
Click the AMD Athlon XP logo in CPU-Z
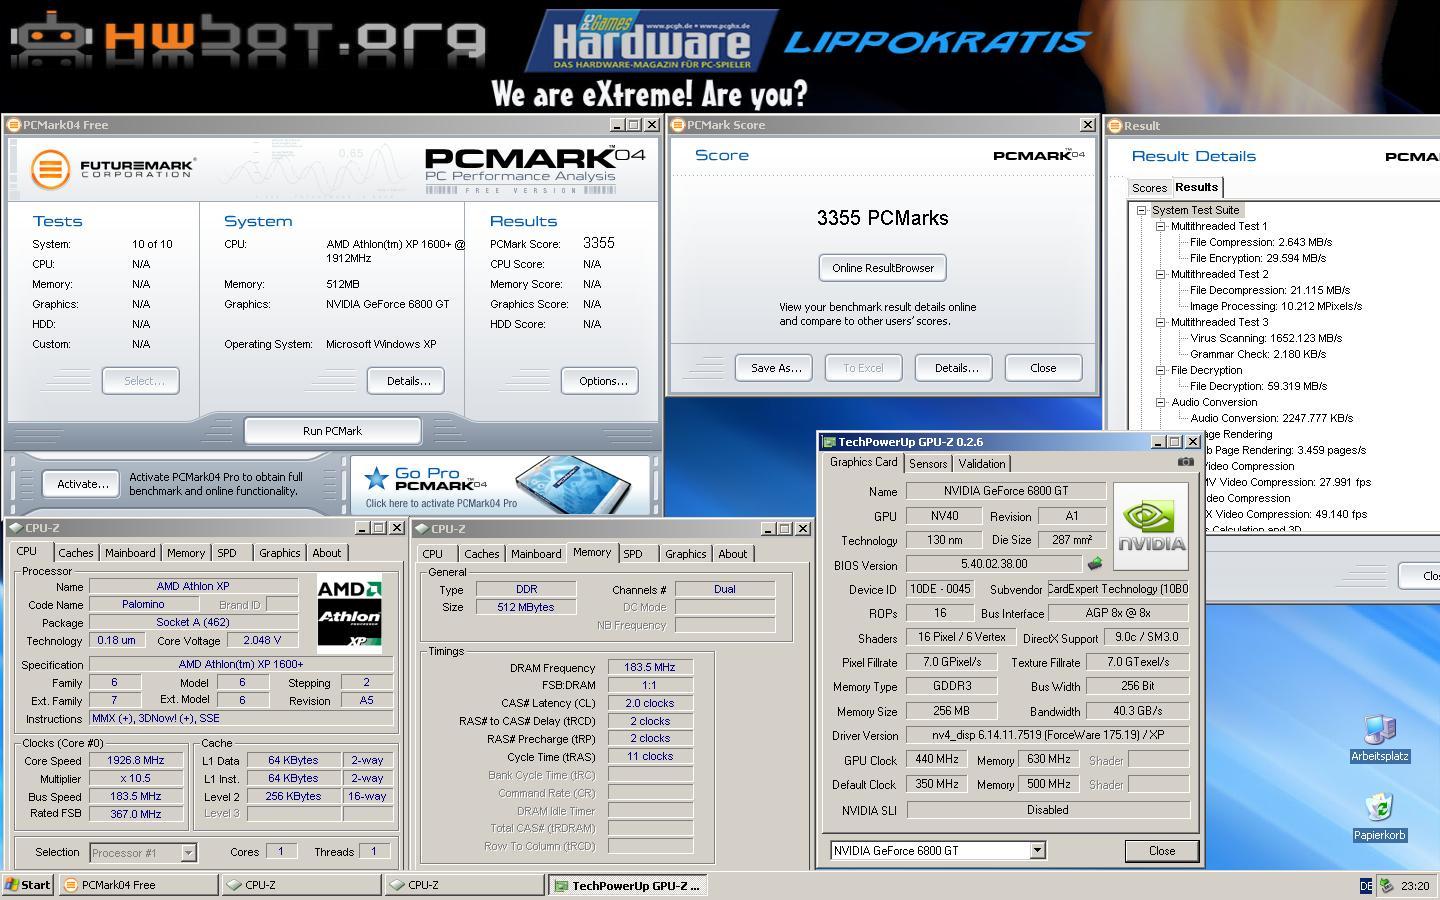[349, 614]
